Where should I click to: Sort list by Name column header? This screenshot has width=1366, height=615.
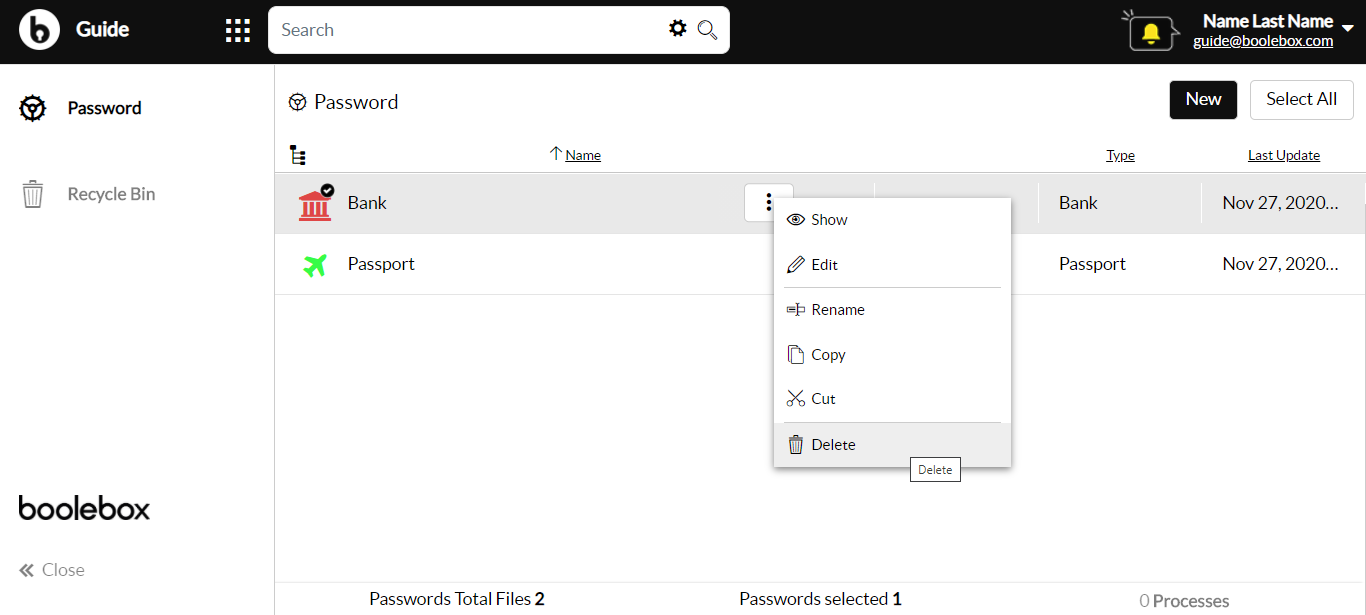coord(582,155)
